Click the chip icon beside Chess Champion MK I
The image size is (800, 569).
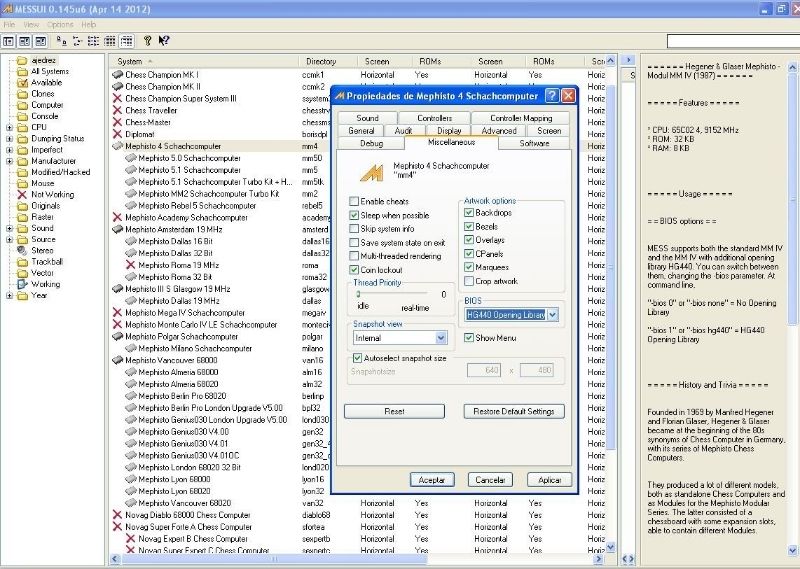118,75
